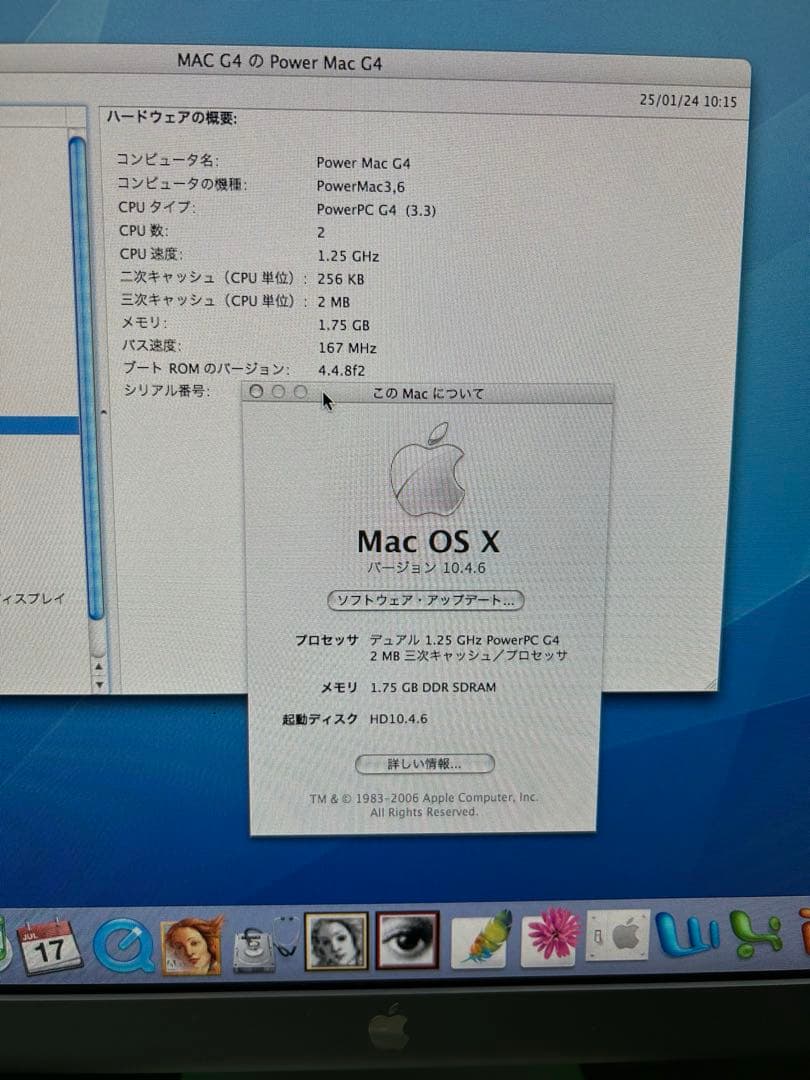Select the eye photograph icon in the Dock
Screen dimensions: 810x1080
pyautogui.click(x=406, y=940)
